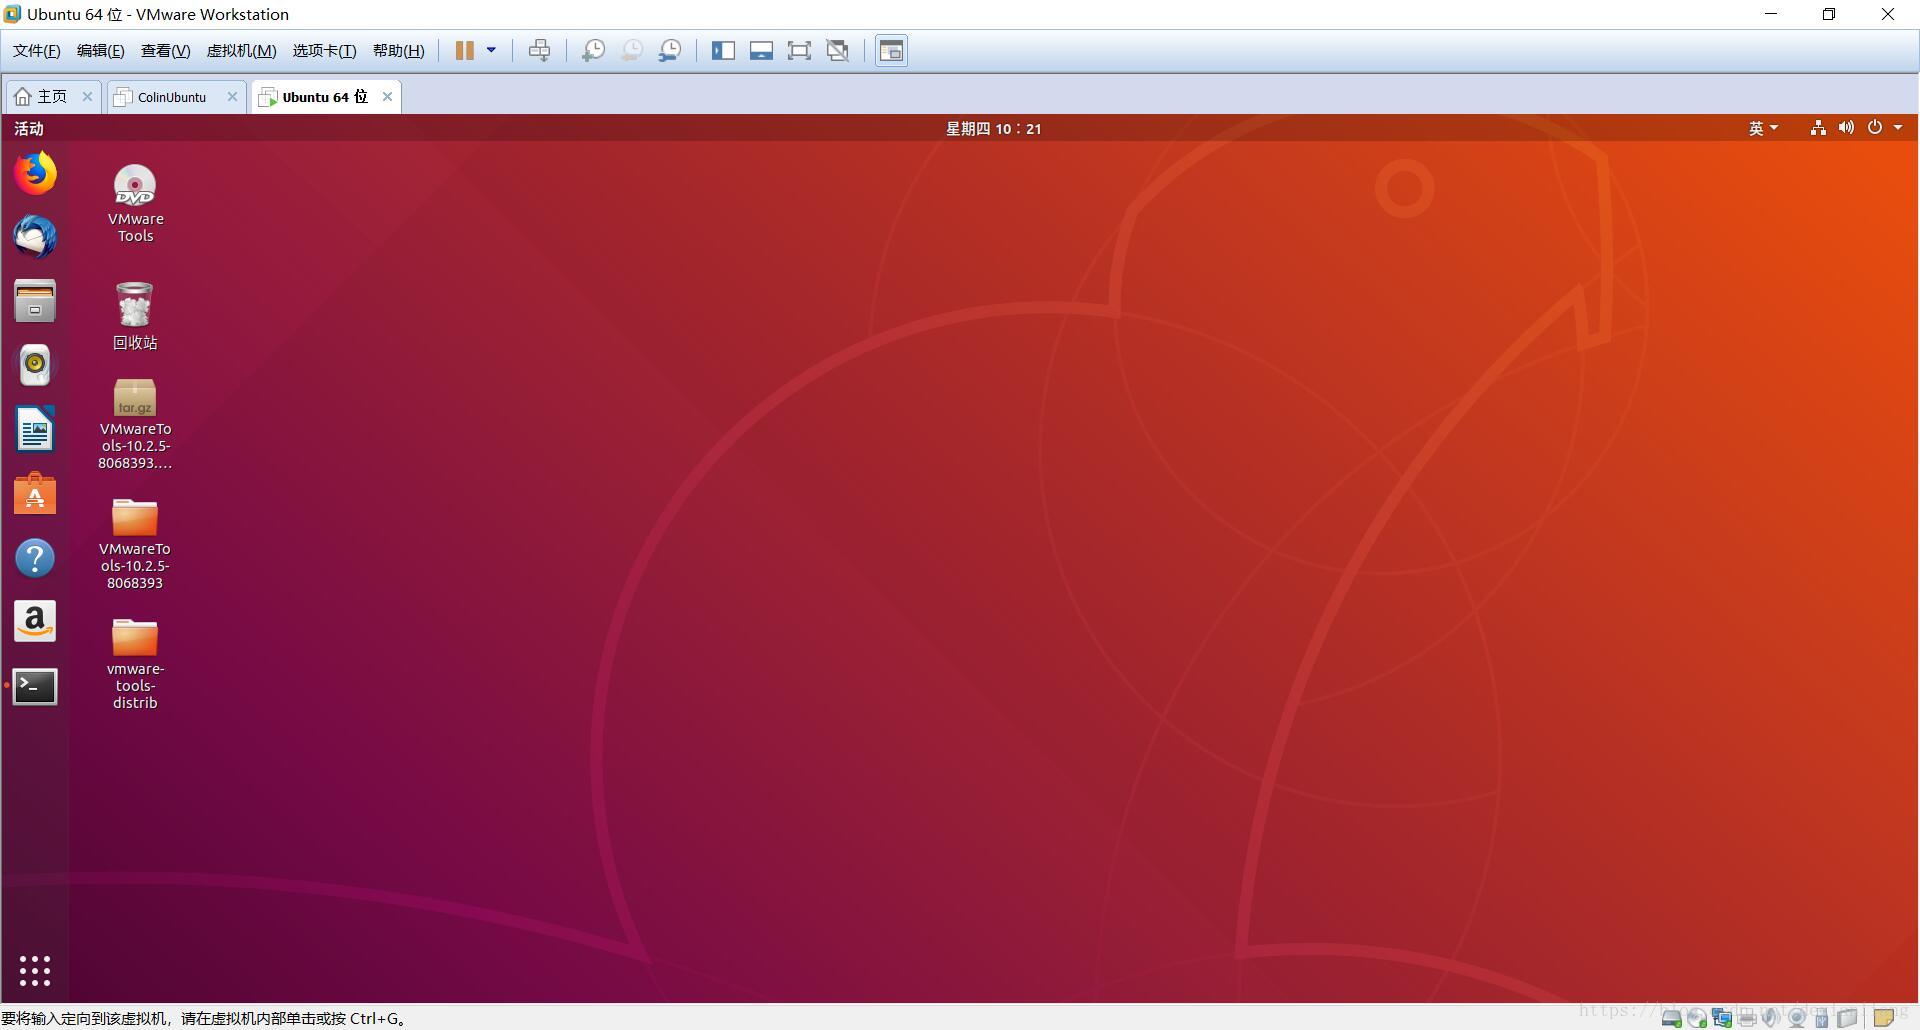
Task: Select the VMwareTools-10.2.5-8068393 folder
Action: click(135, 544)
